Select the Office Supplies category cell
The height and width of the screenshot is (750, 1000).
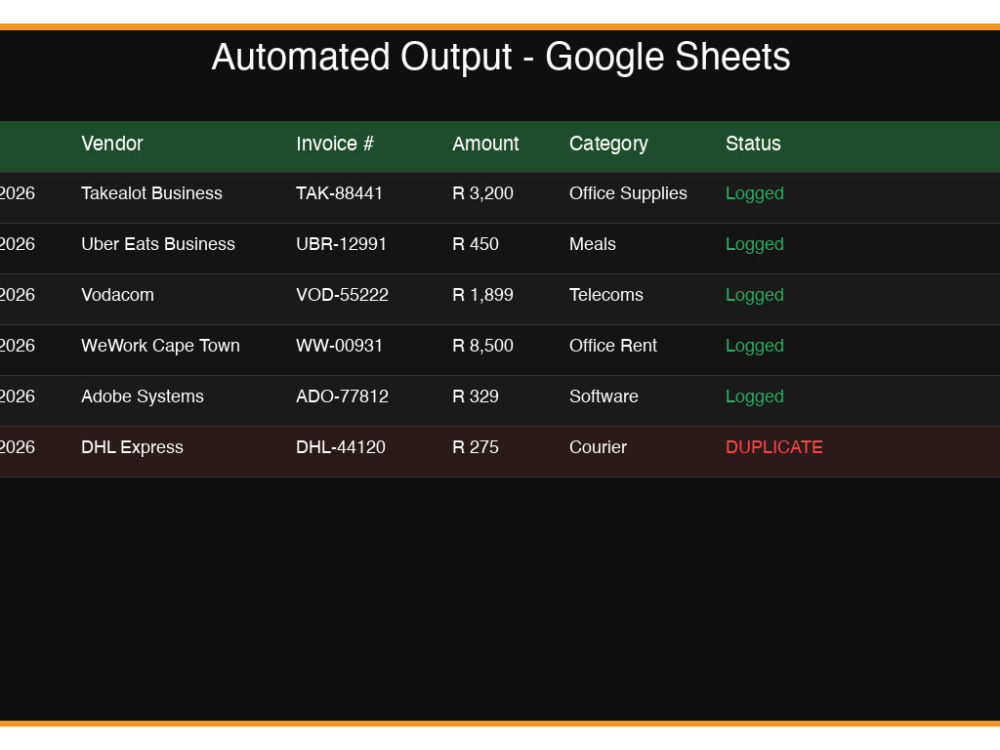coord(628,194)
